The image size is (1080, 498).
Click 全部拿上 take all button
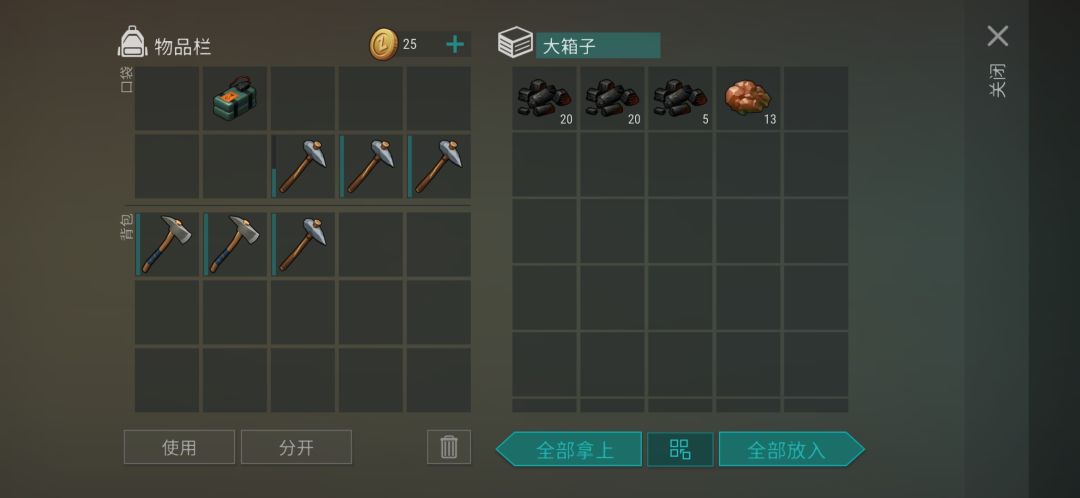(570, 450)
